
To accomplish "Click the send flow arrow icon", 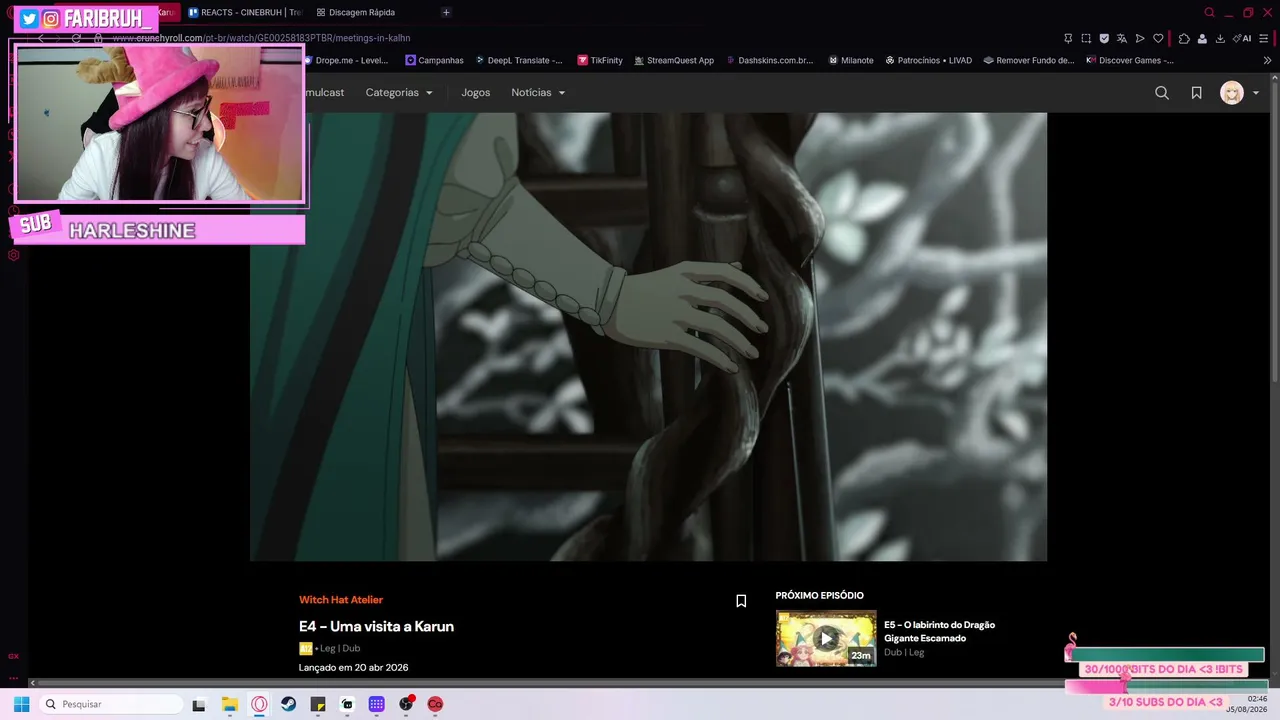I will click(1140, 38).
